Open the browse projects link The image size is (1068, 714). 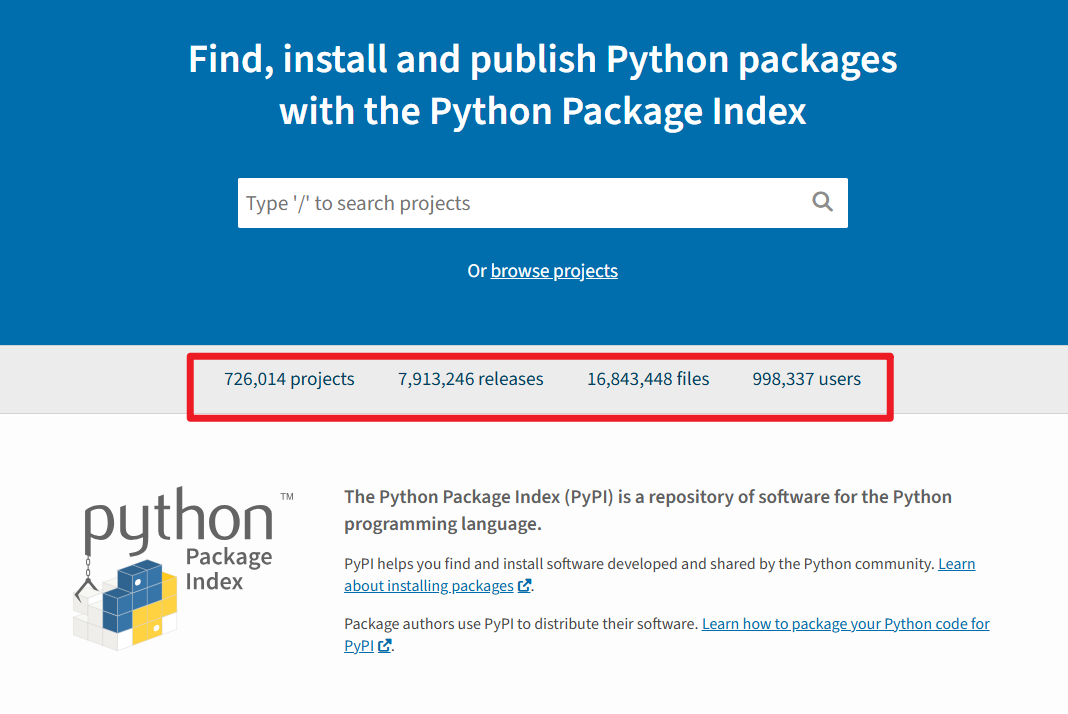(x=554, y=271)
